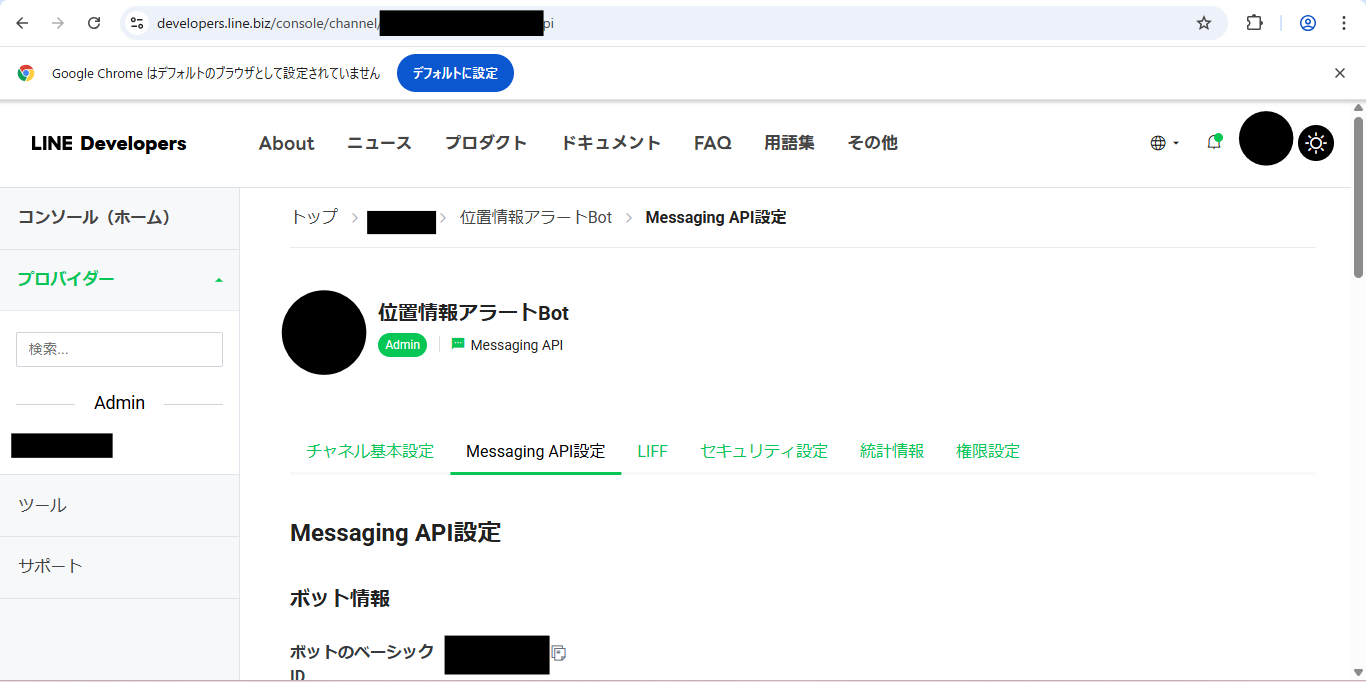Click the ボット情報 heading text

coord(340,598)
